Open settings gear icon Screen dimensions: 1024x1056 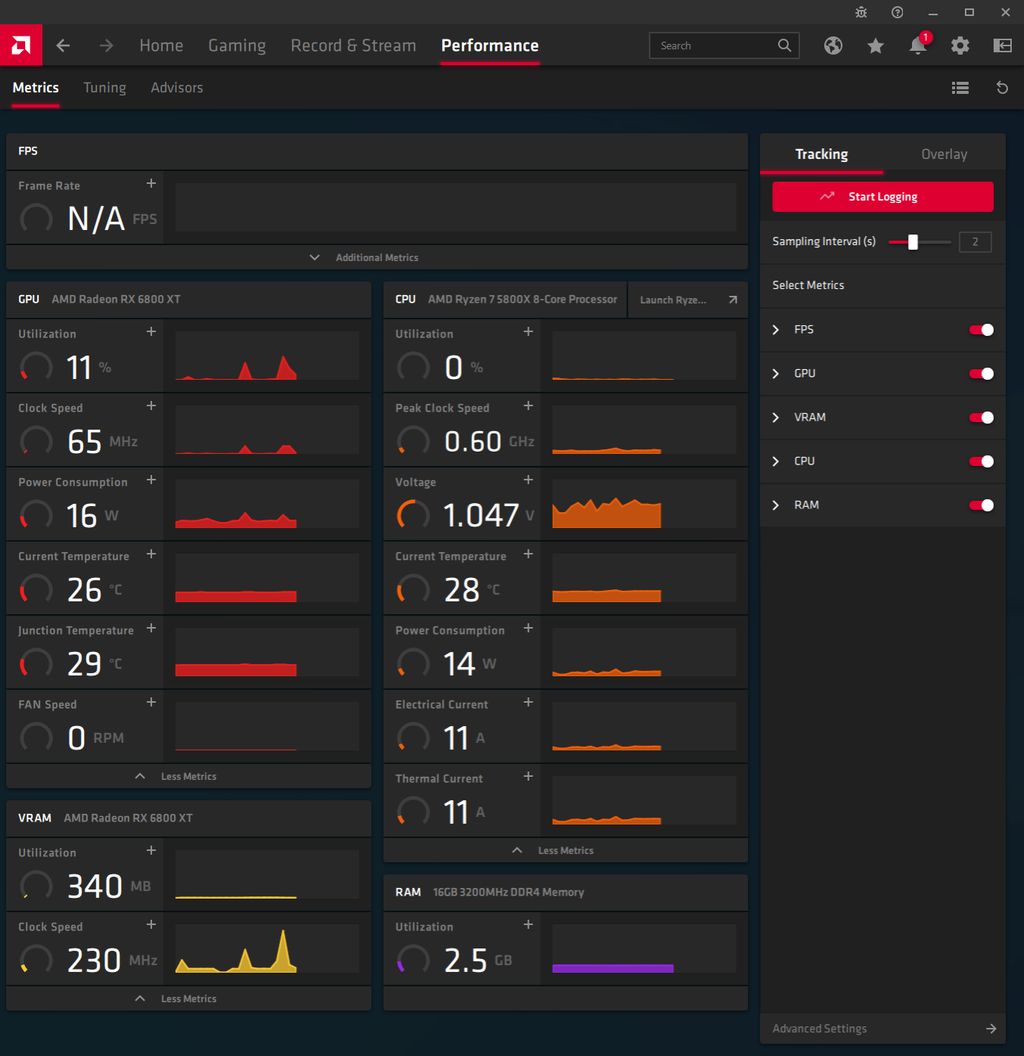click(960, 46)
